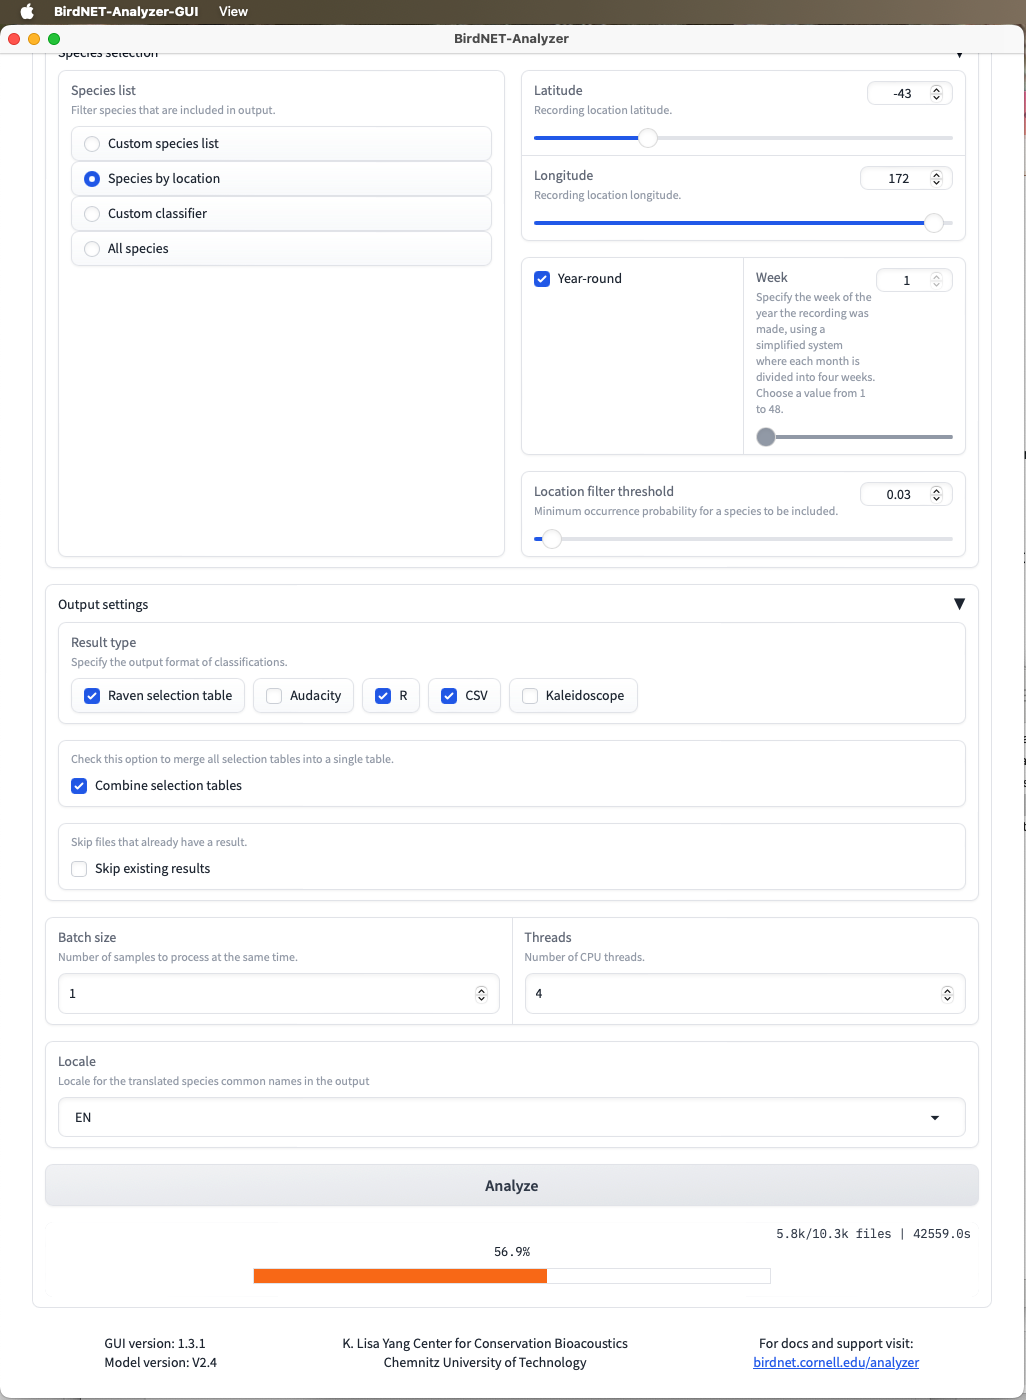Uncheck Combine selection tables
1026x1400 pixels.
79,786
